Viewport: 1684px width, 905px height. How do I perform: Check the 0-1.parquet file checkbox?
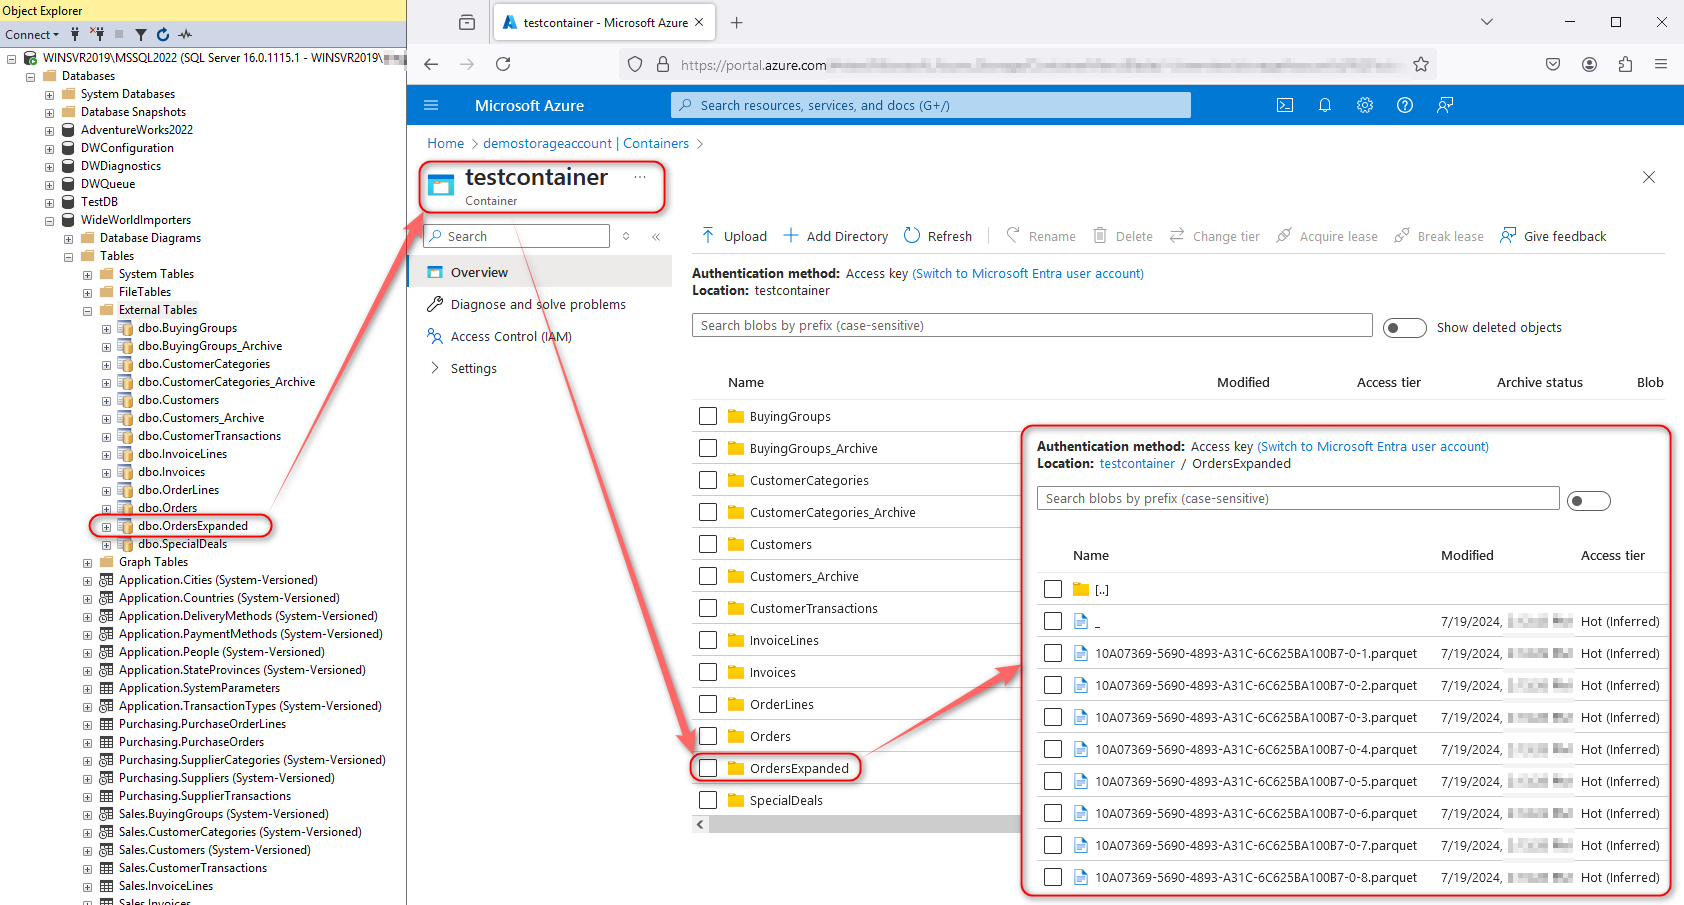(x=1052, y=653)
